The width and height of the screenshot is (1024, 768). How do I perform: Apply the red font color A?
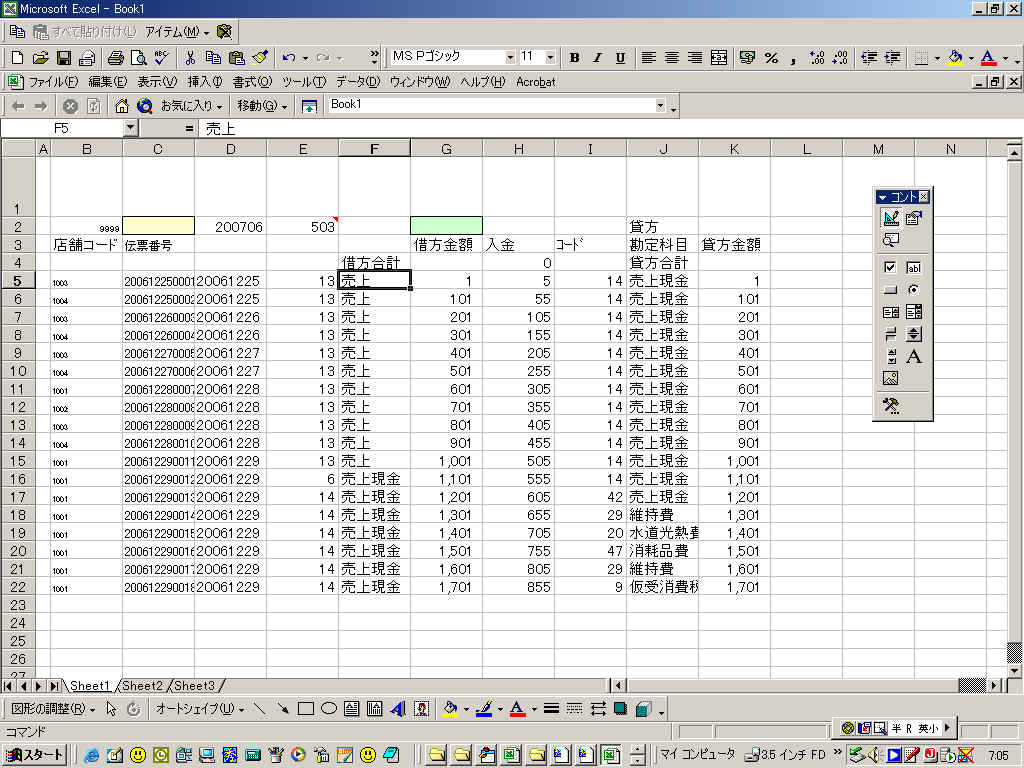coord(988,57)
